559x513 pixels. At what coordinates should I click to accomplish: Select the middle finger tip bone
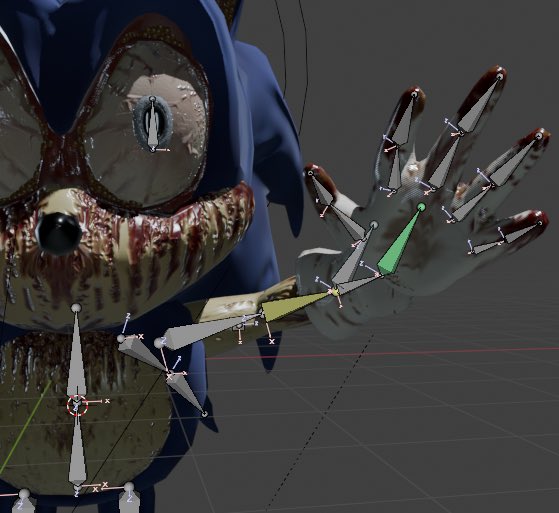coord(478,105)
